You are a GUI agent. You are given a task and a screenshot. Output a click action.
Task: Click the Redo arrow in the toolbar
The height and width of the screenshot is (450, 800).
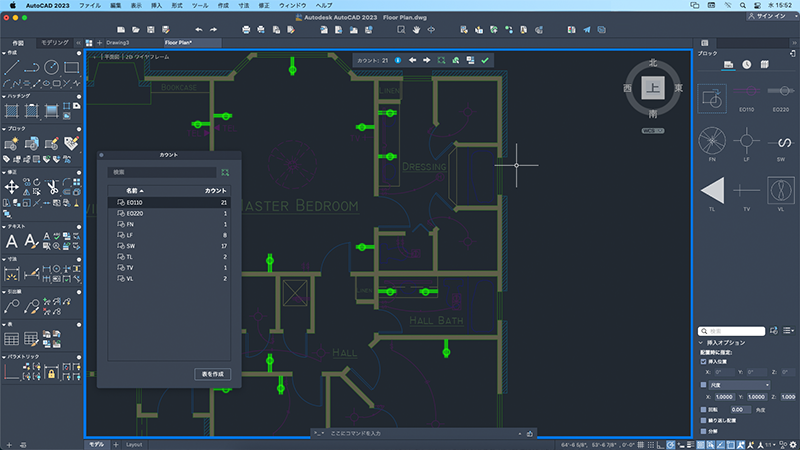[x=213, y=30]
